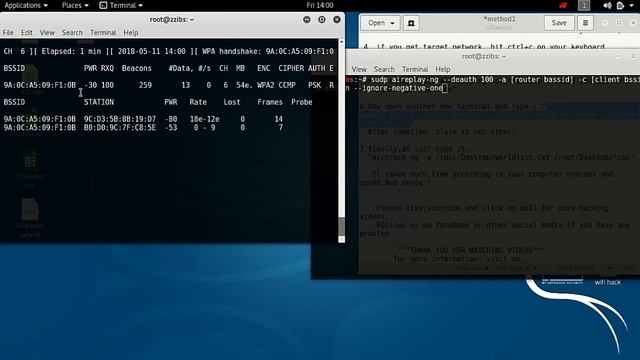This screenshot has width=640, height=360.
Task: Click the red recording indicator icon in top bar
Action: tap(563, 5)
